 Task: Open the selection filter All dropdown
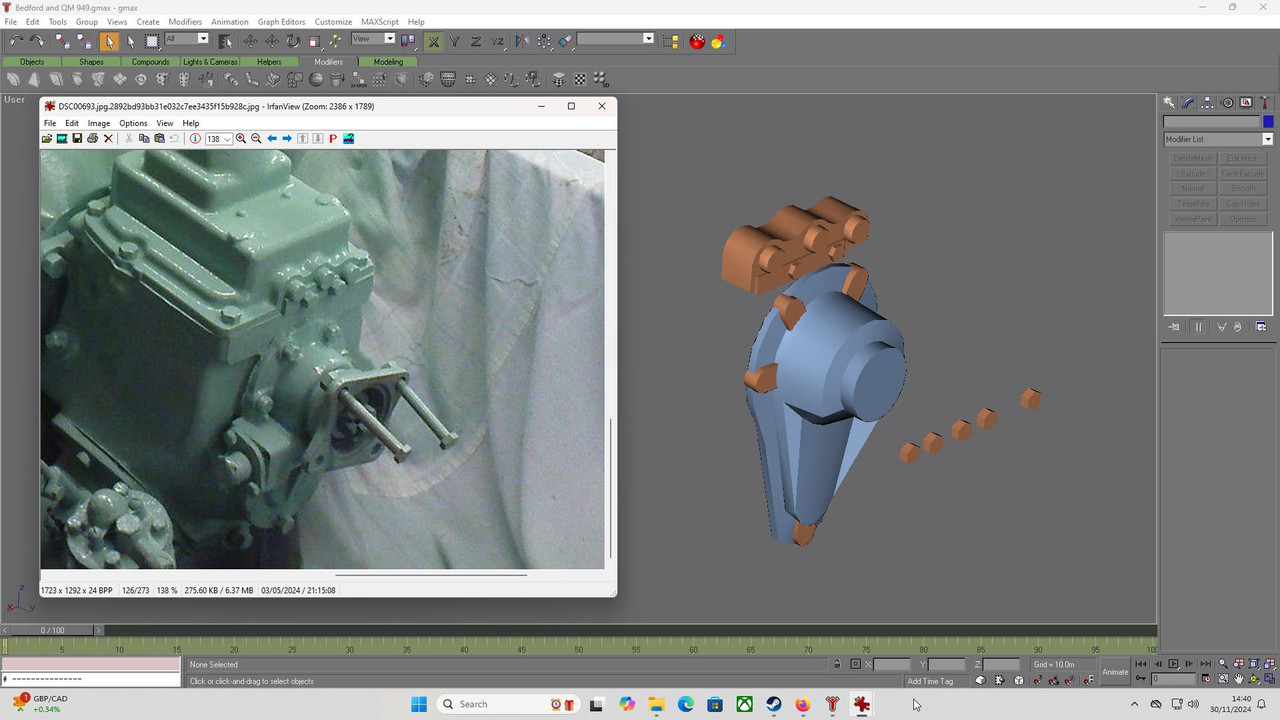click(x=186, y=39)
